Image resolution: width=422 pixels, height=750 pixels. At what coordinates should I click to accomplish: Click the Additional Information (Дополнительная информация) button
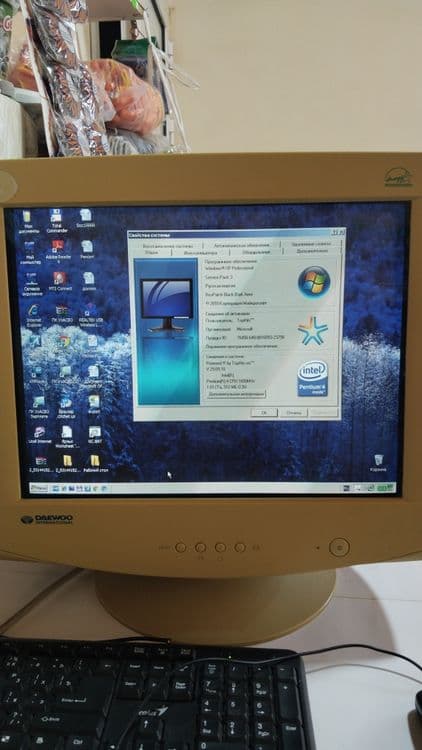[x=236, y=394]
